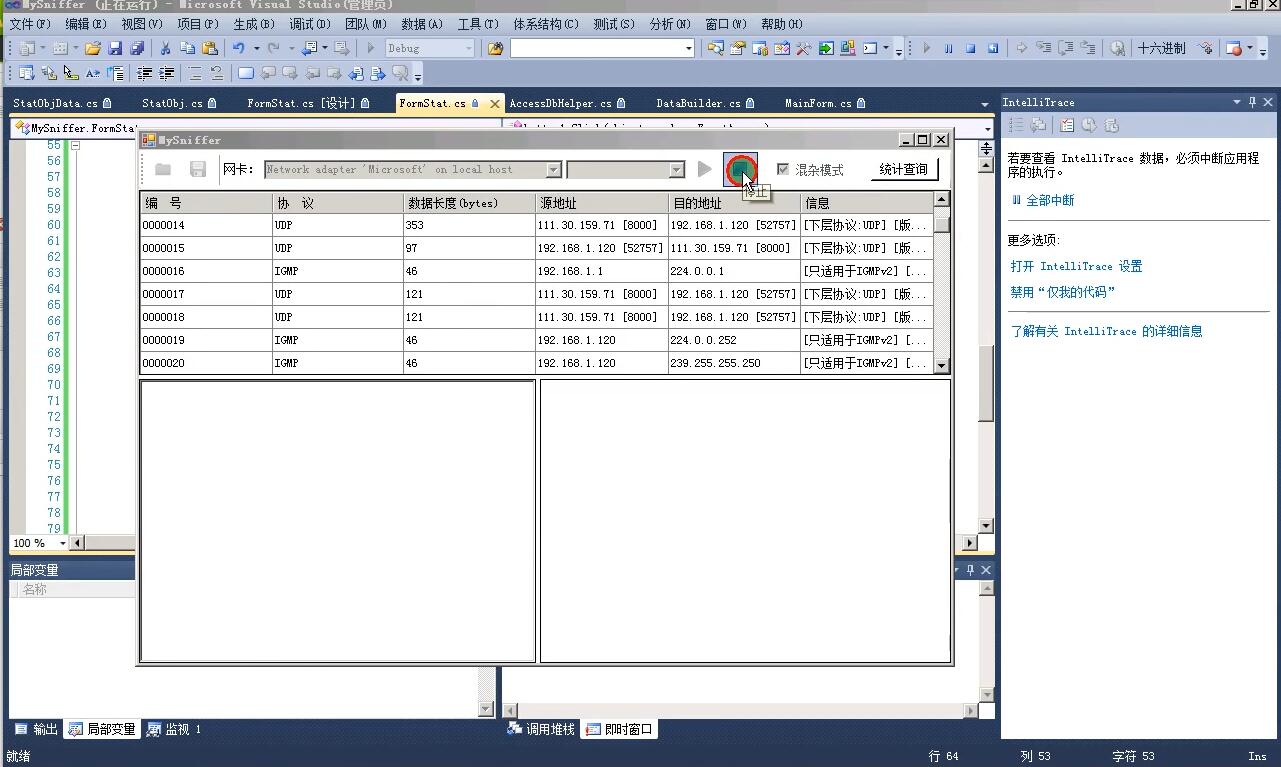Click the packet list scrollbar down arrow
The image size is (1281, 767).
(941, 365)
